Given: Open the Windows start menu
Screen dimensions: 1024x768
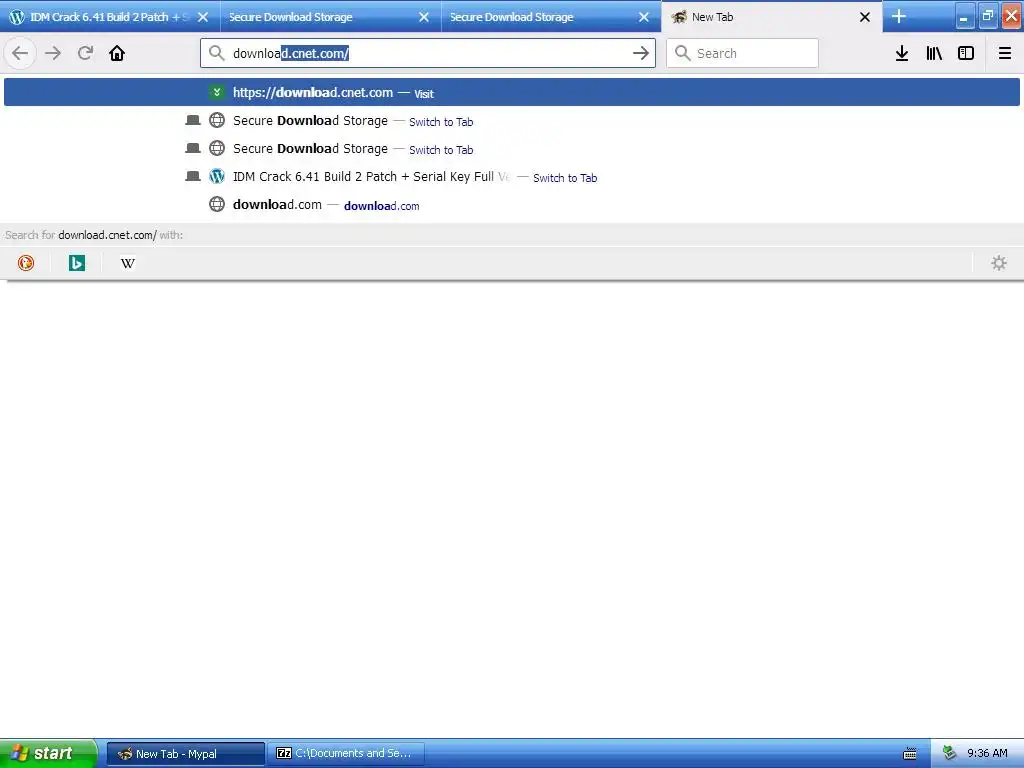Looking at the screenshot, I should (x=48, y=753).
